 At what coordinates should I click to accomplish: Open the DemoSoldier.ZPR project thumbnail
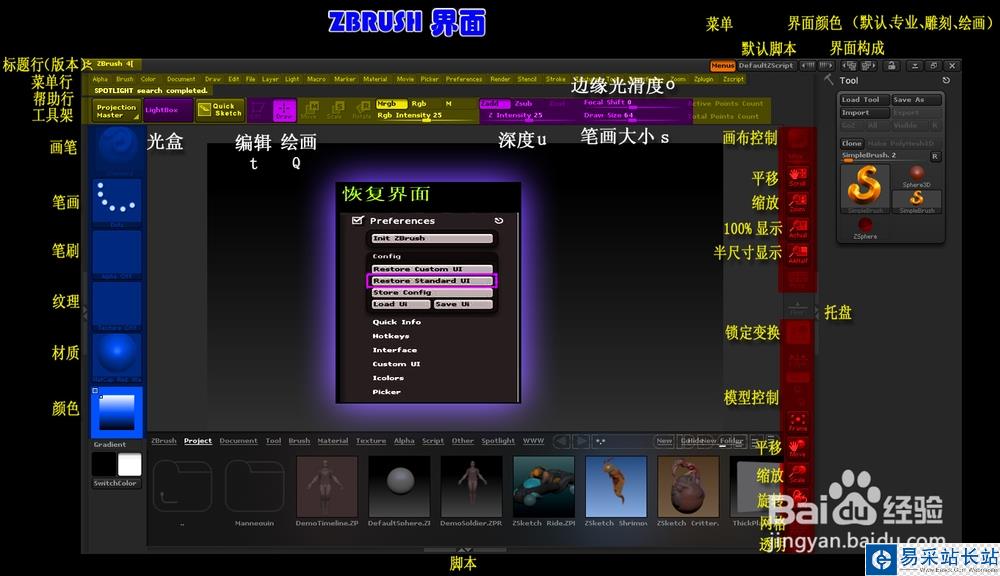(471, 485)
